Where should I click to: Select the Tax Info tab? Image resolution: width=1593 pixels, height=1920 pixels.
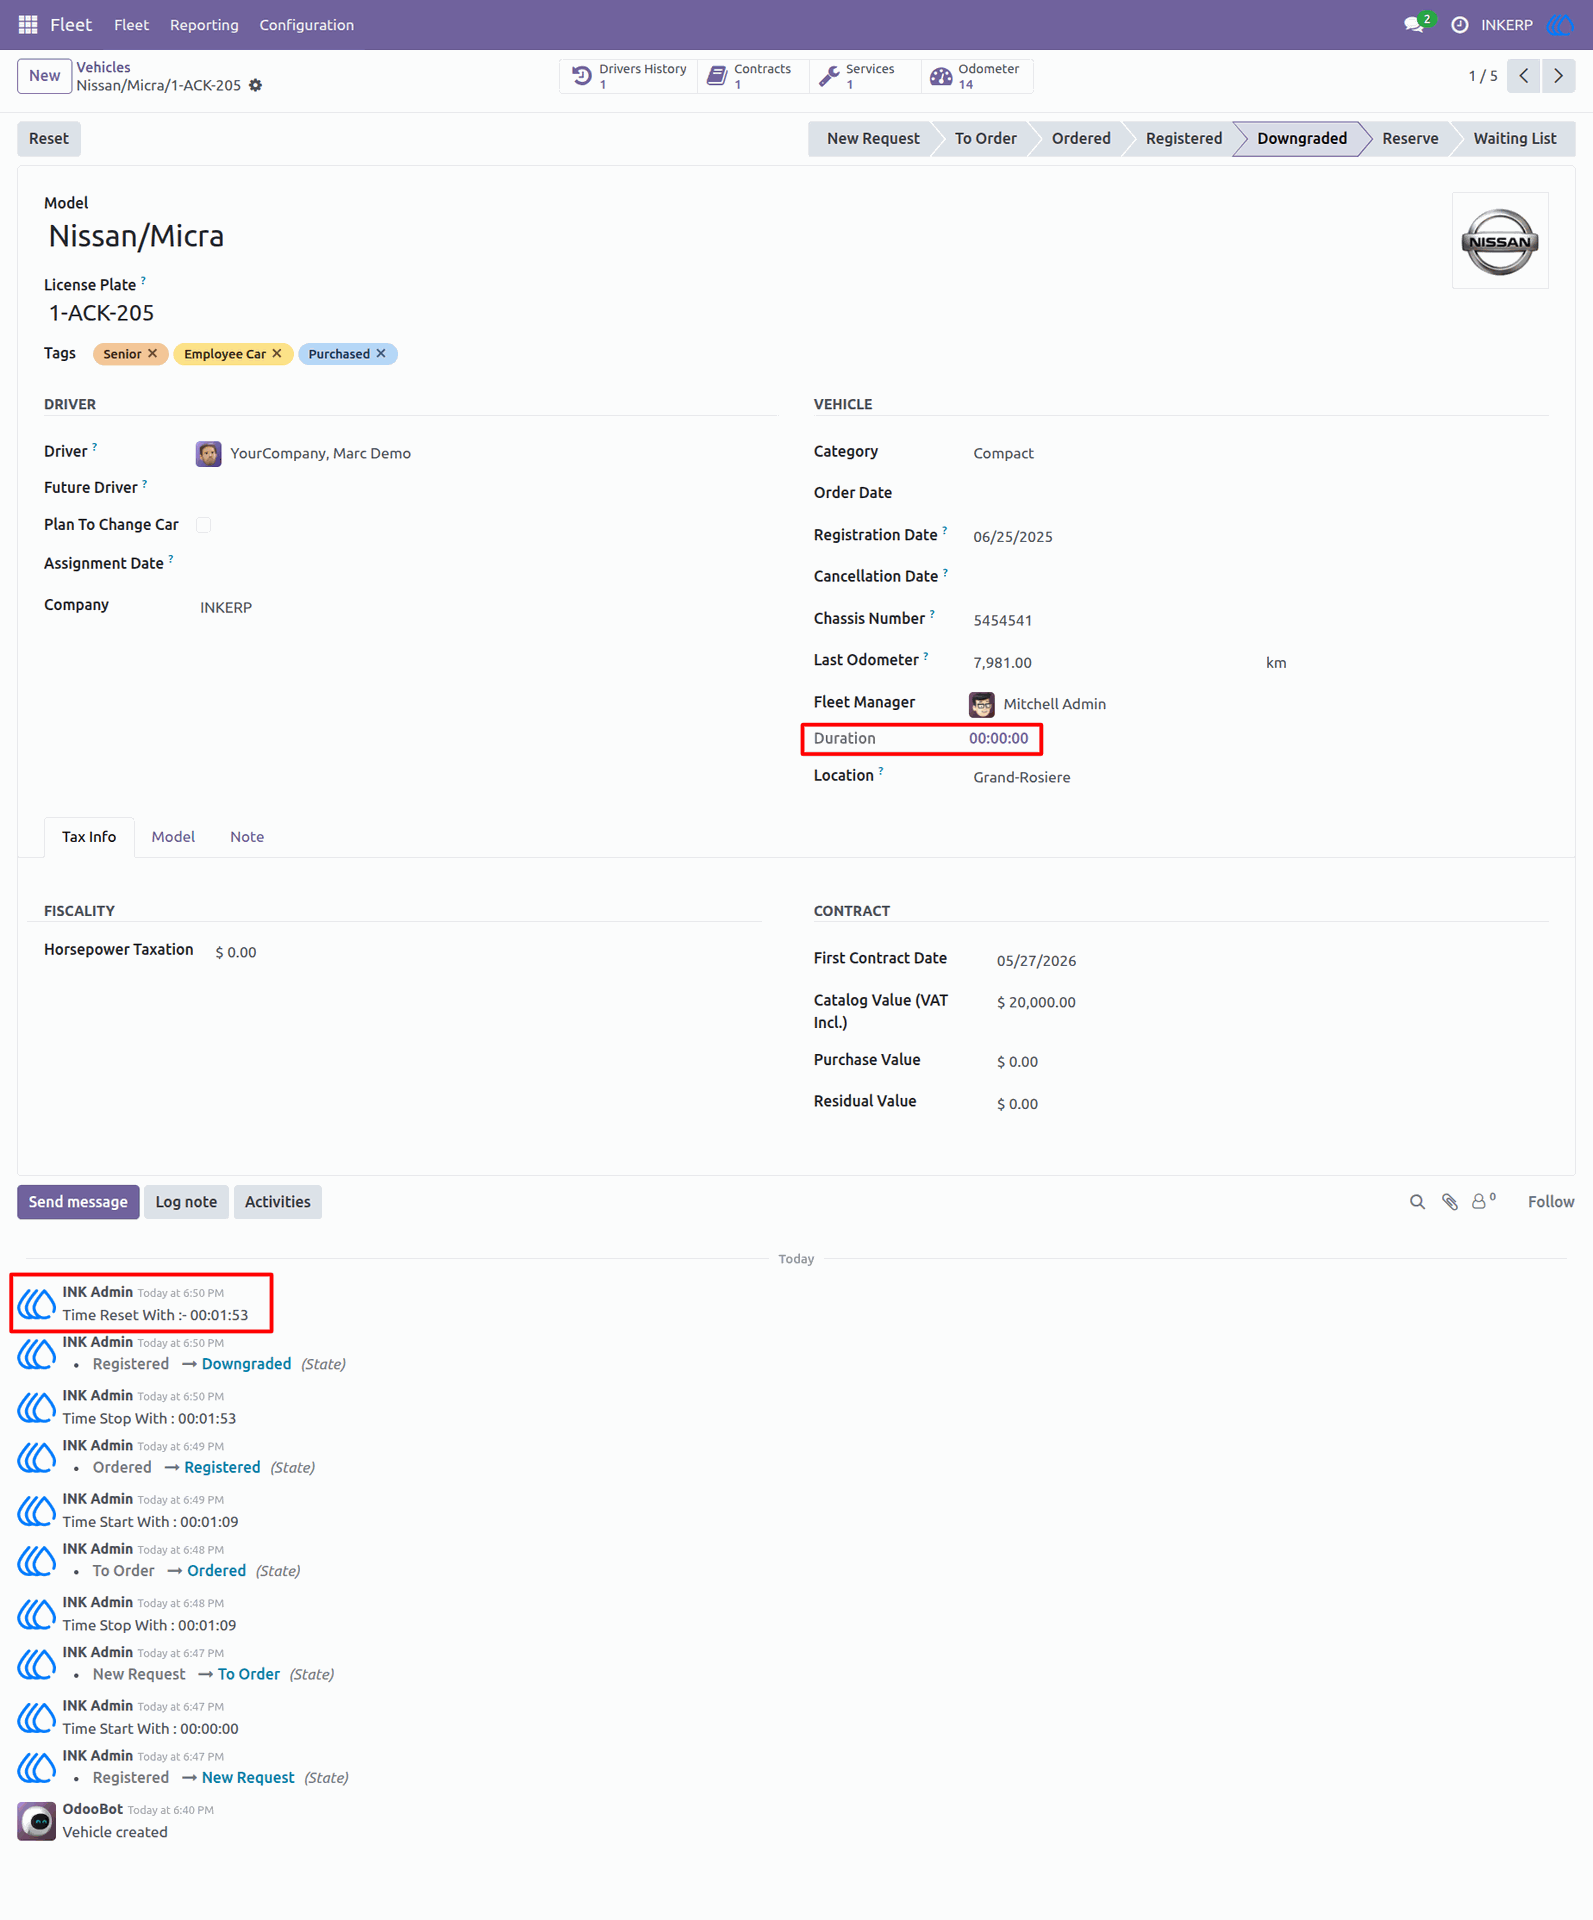coord(89,837)
